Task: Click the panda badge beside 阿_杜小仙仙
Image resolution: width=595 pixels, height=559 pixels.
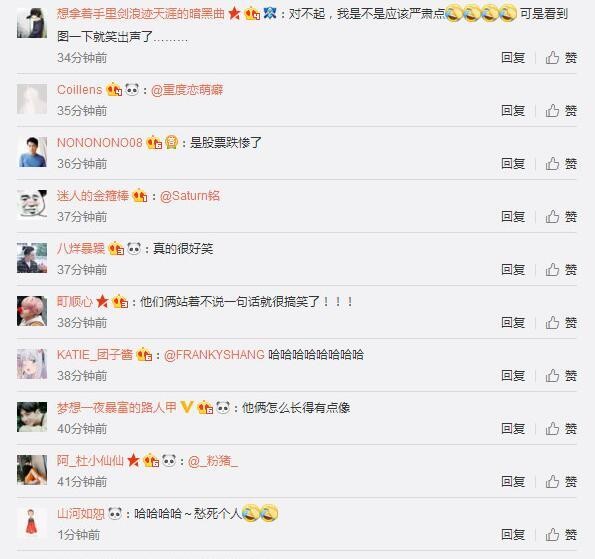Action: tap(169, 460)
